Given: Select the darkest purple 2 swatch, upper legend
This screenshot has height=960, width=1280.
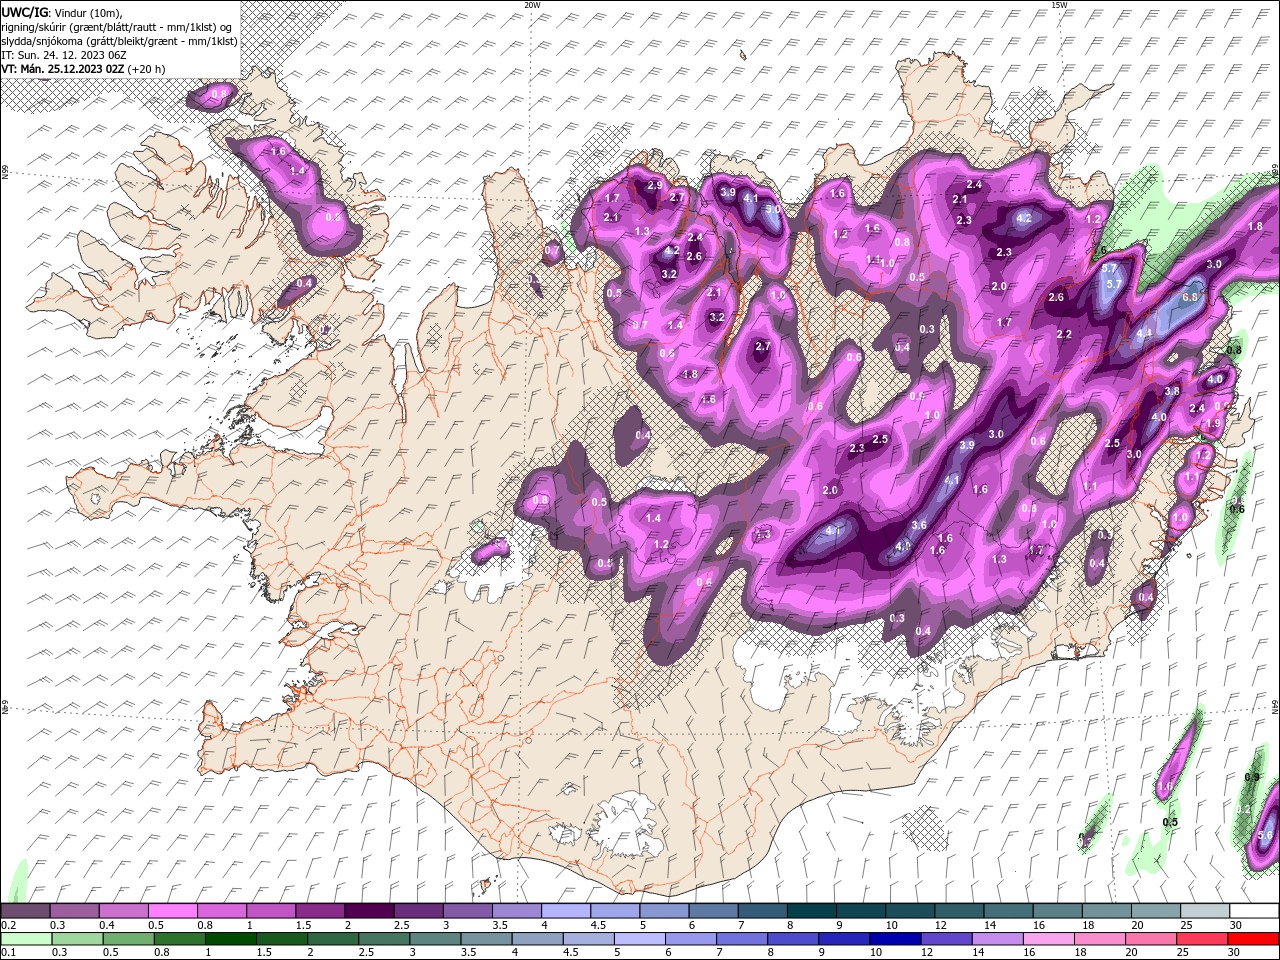Looking at the screenshot, I should coord(369,911).
